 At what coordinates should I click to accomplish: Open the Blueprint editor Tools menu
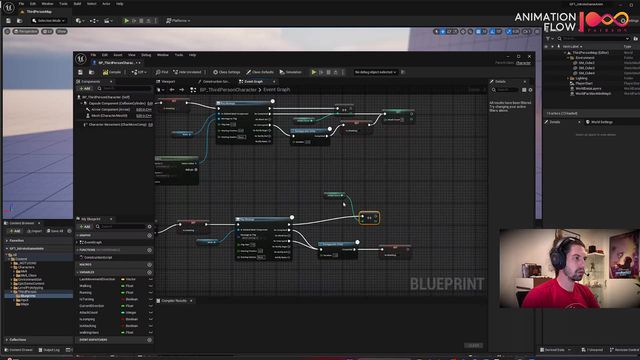[179, 55]
